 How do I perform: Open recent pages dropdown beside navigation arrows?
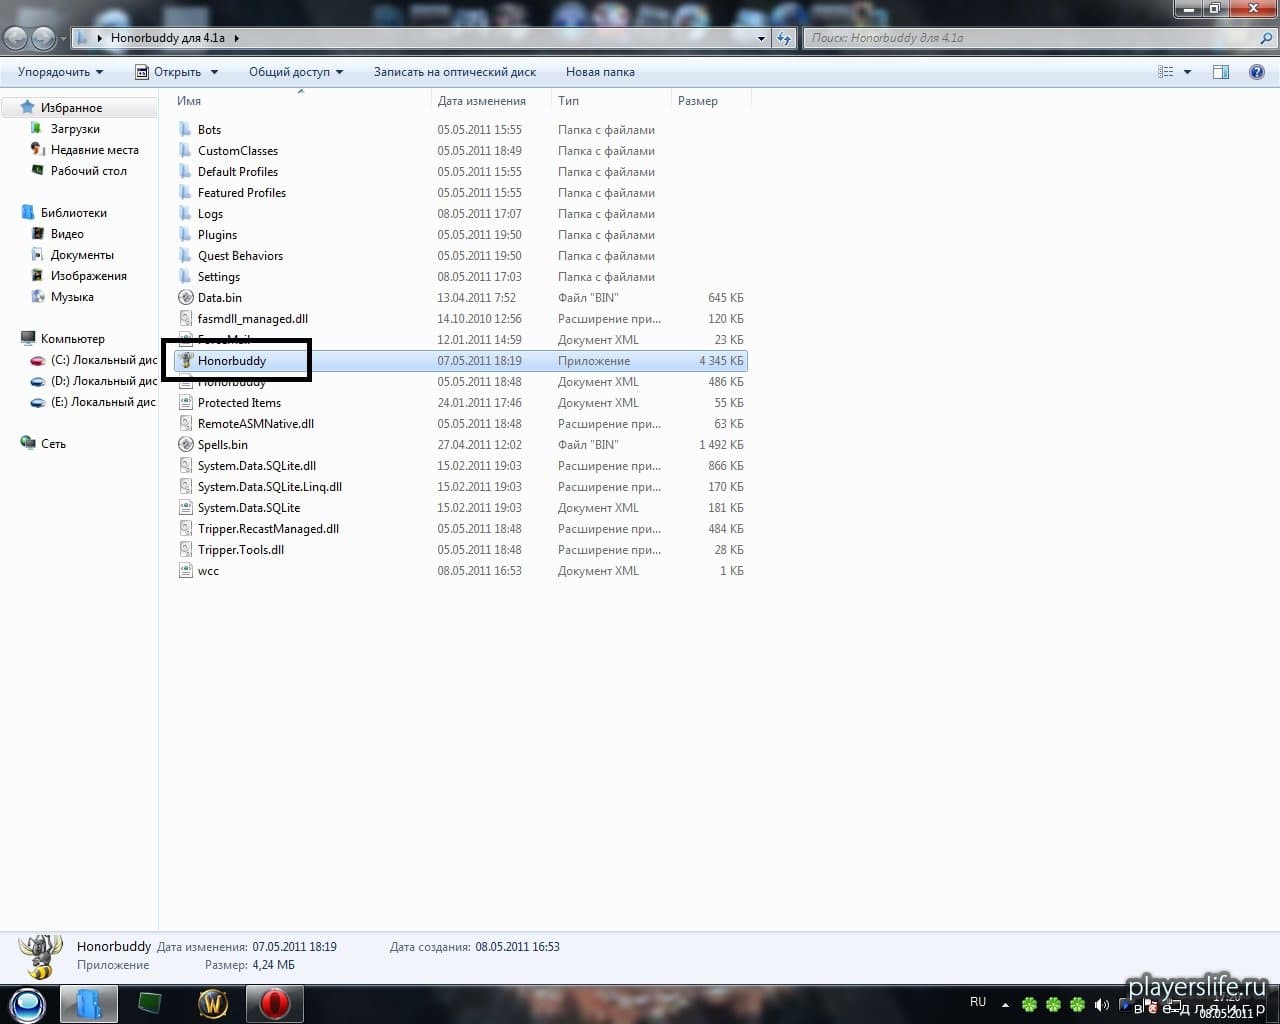click(x=64, y=39)
